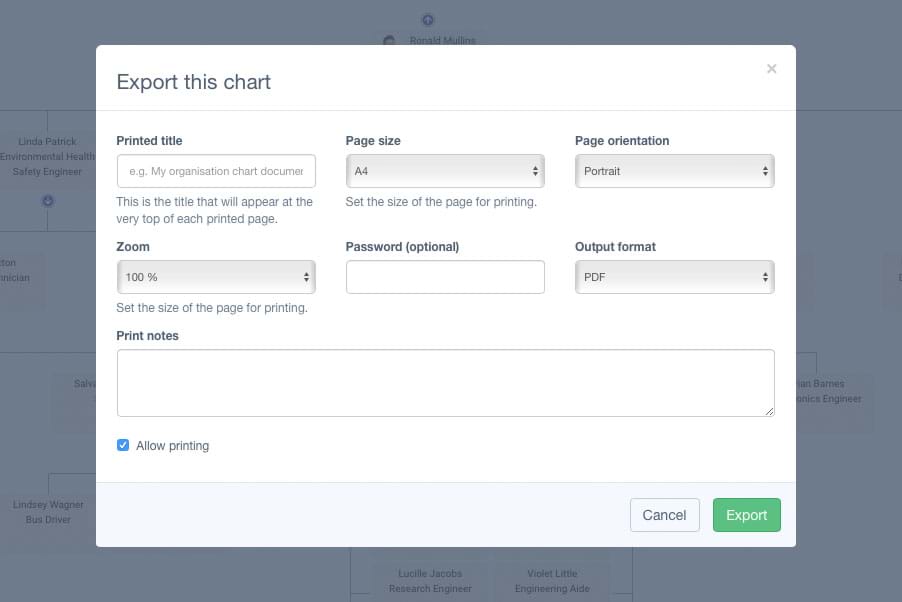The height and width of the screenshot is (602, 902).
Task: Click inside the Print notes text area
Action: pos(445,382)
